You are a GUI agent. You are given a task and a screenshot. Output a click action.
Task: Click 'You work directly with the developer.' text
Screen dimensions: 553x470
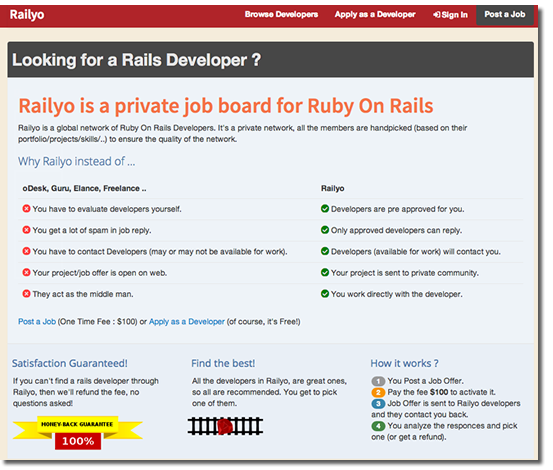[x=397, y=294]
